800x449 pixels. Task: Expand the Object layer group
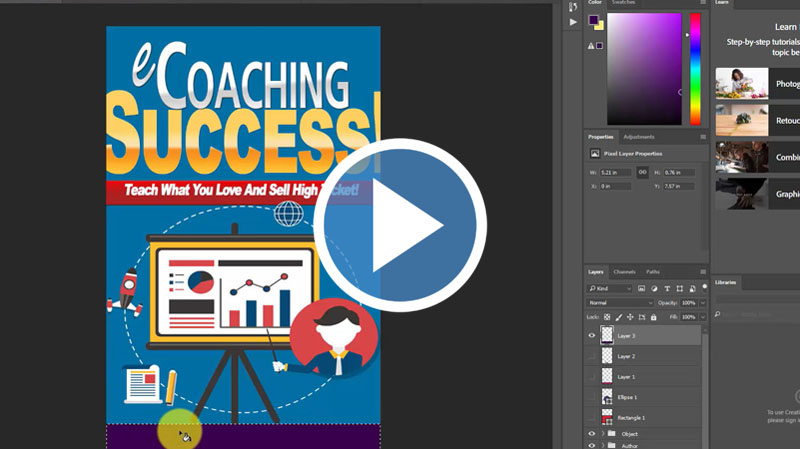(x=602, y=433)
